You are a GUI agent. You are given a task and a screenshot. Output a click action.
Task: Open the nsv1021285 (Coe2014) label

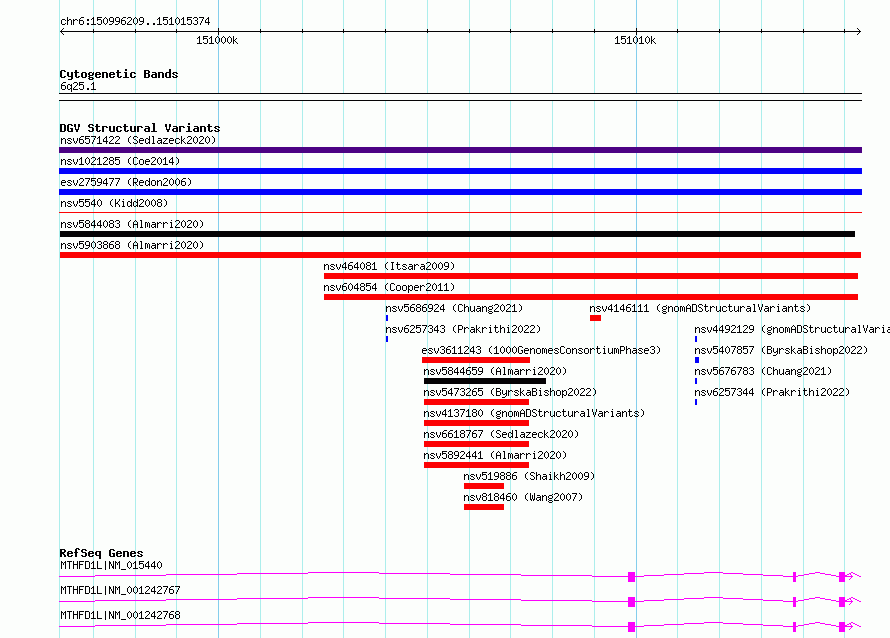click(x=120, y=161)
